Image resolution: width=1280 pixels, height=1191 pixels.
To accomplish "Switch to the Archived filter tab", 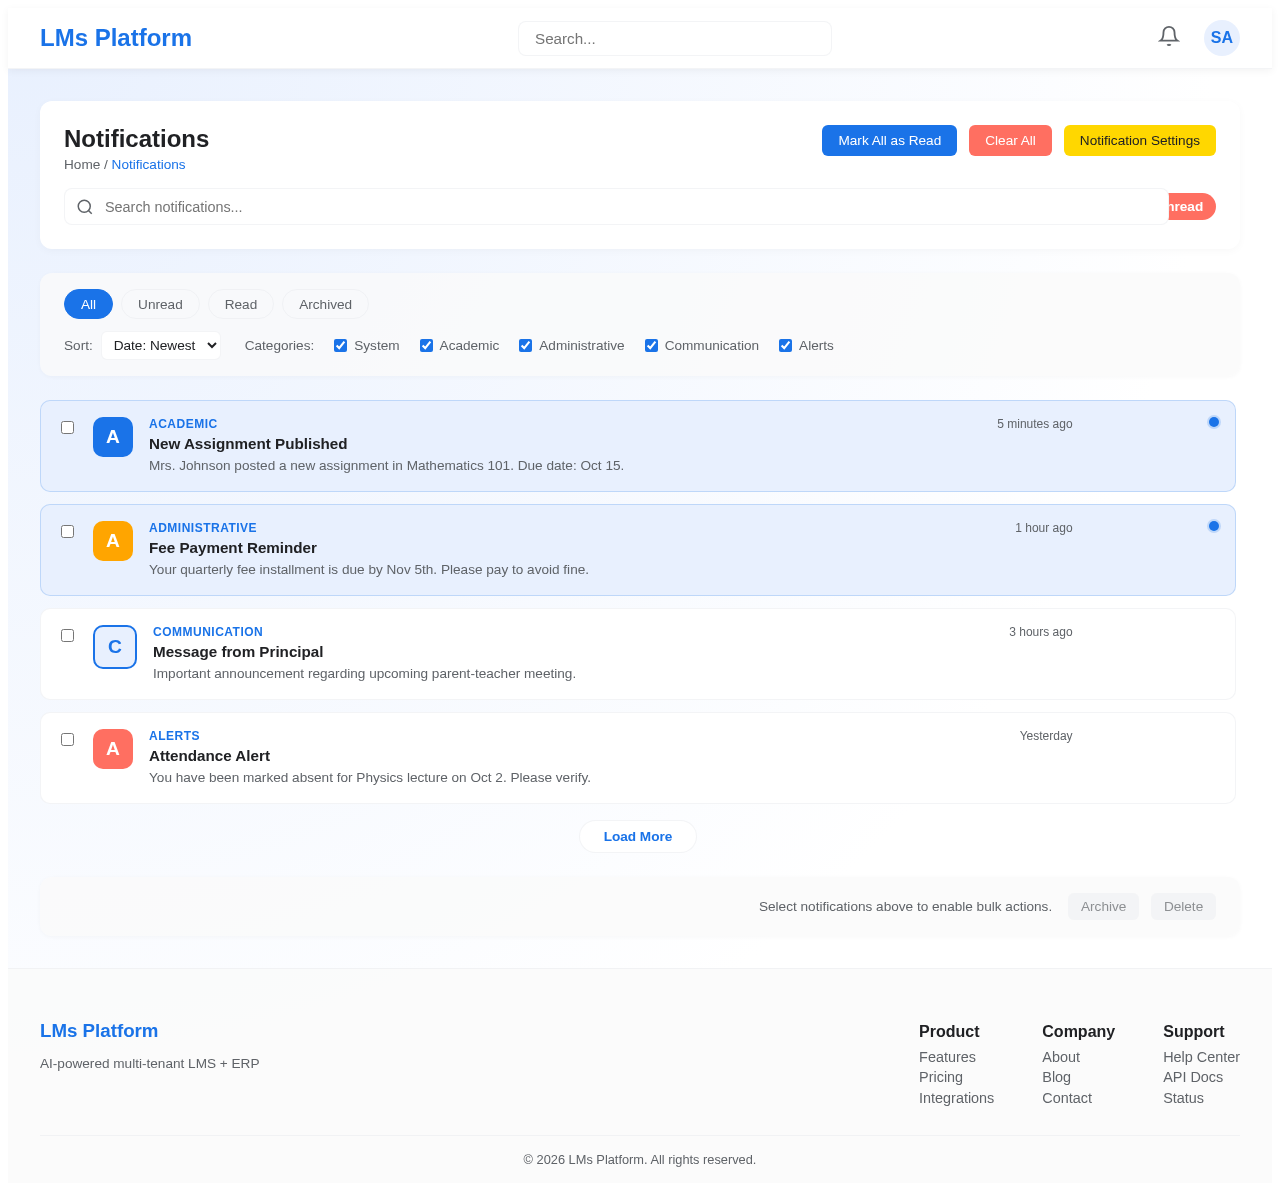I will (325, 304).
